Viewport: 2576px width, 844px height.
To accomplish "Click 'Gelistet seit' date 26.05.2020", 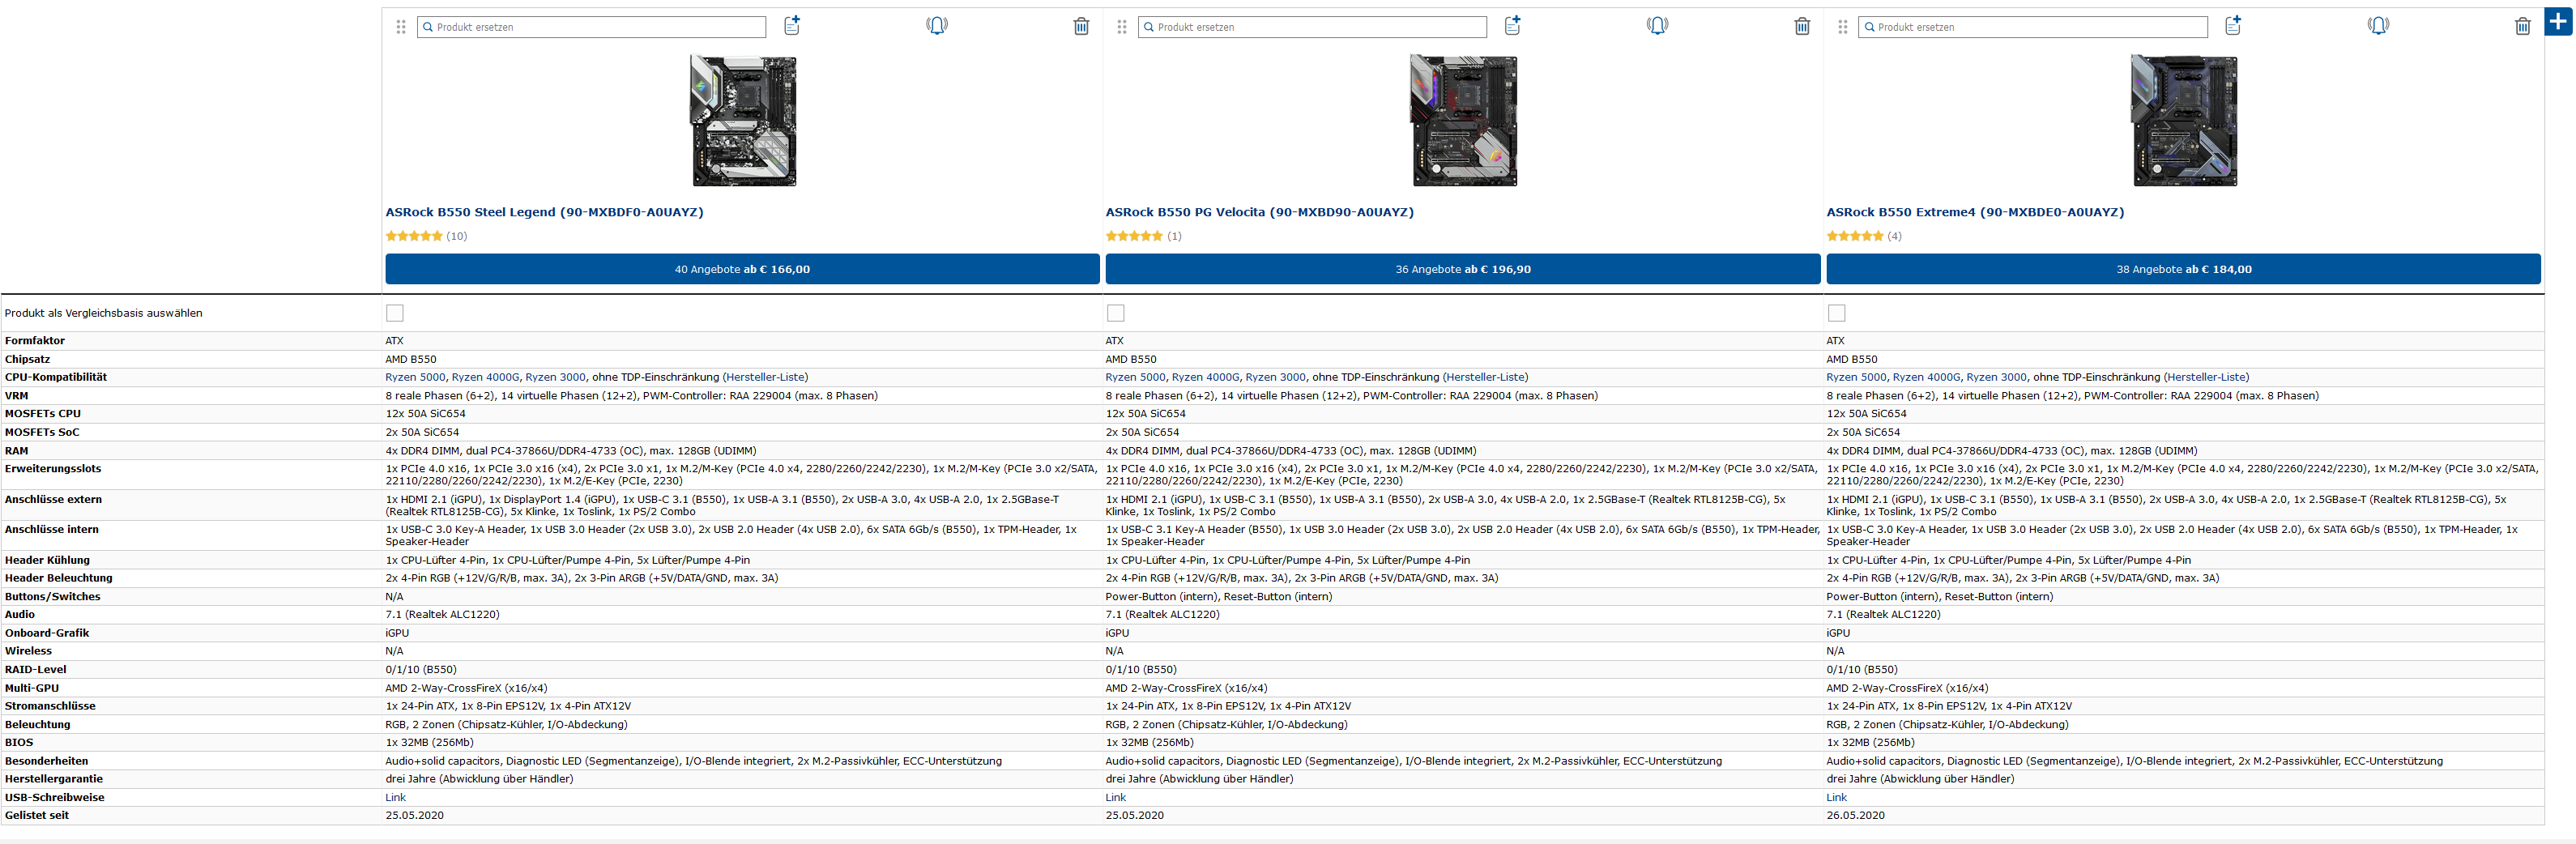I will (1855, 815).
